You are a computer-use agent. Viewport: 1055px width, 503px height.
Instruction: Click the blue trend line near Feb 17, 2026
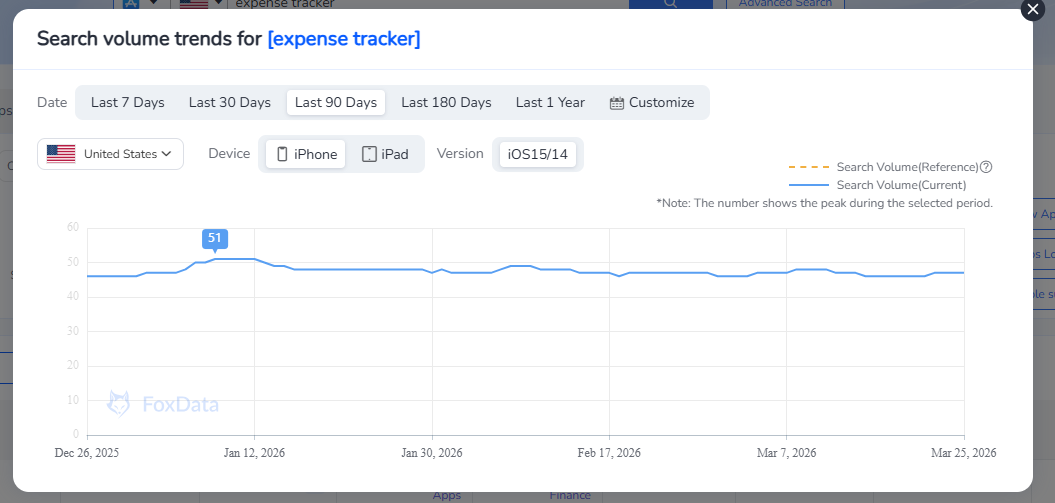pyautogui.click(x=609, y=272)
